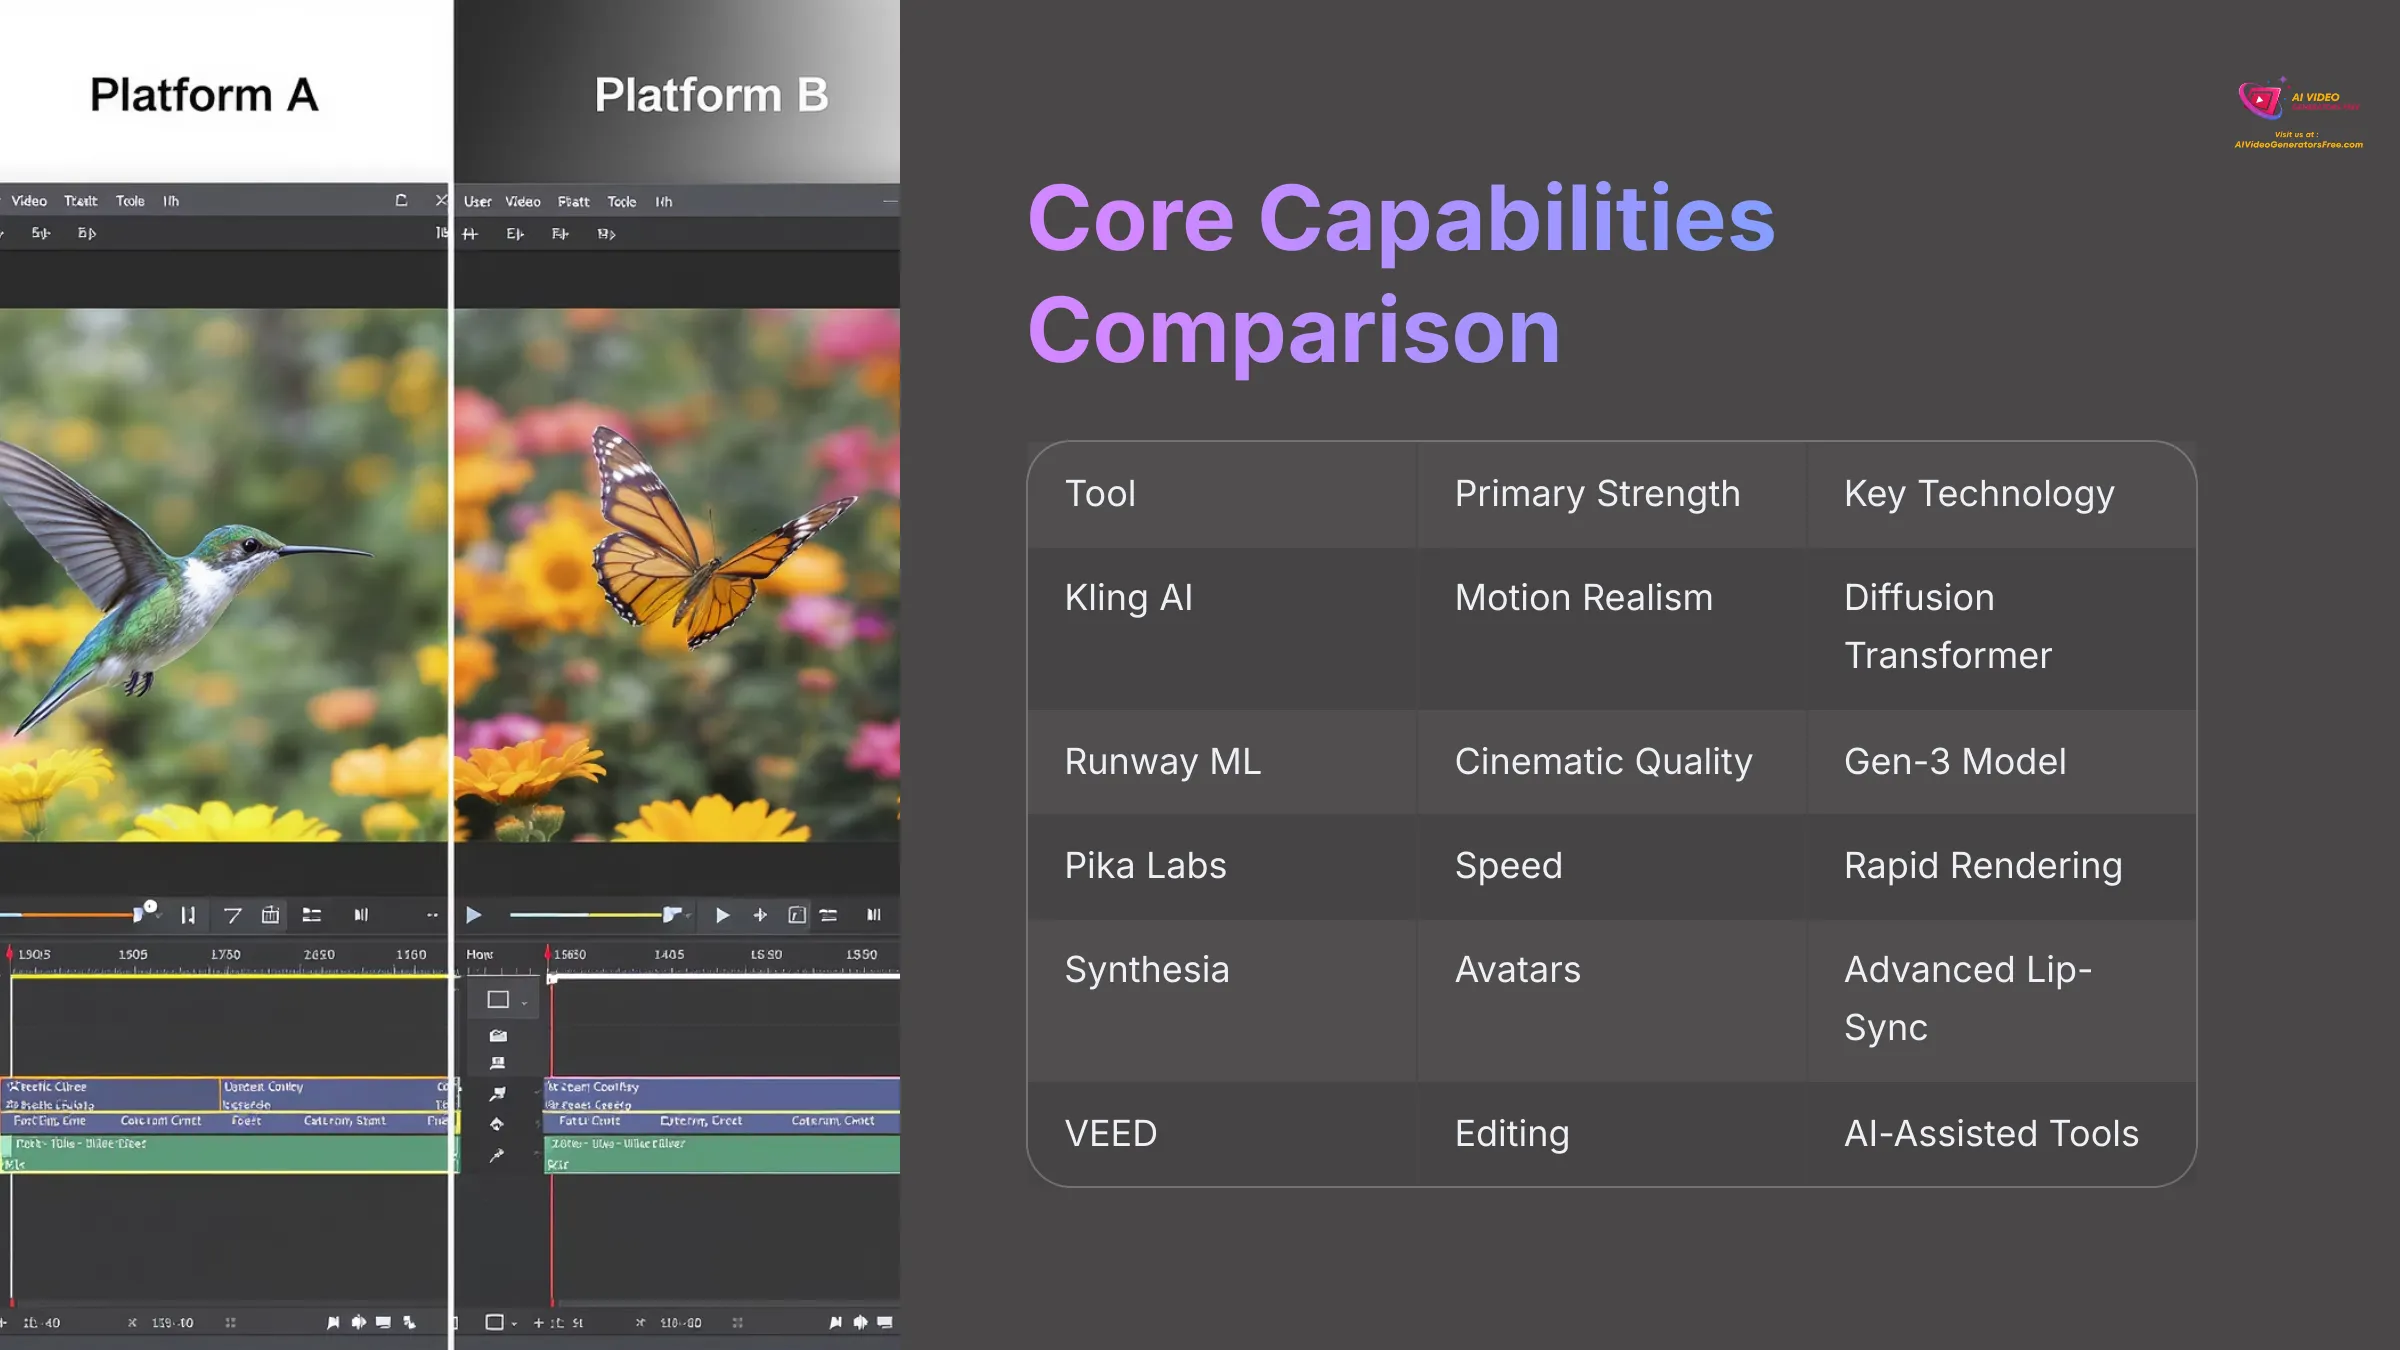Select the green audio clip in Platform A timeline

coord(229,1153)
